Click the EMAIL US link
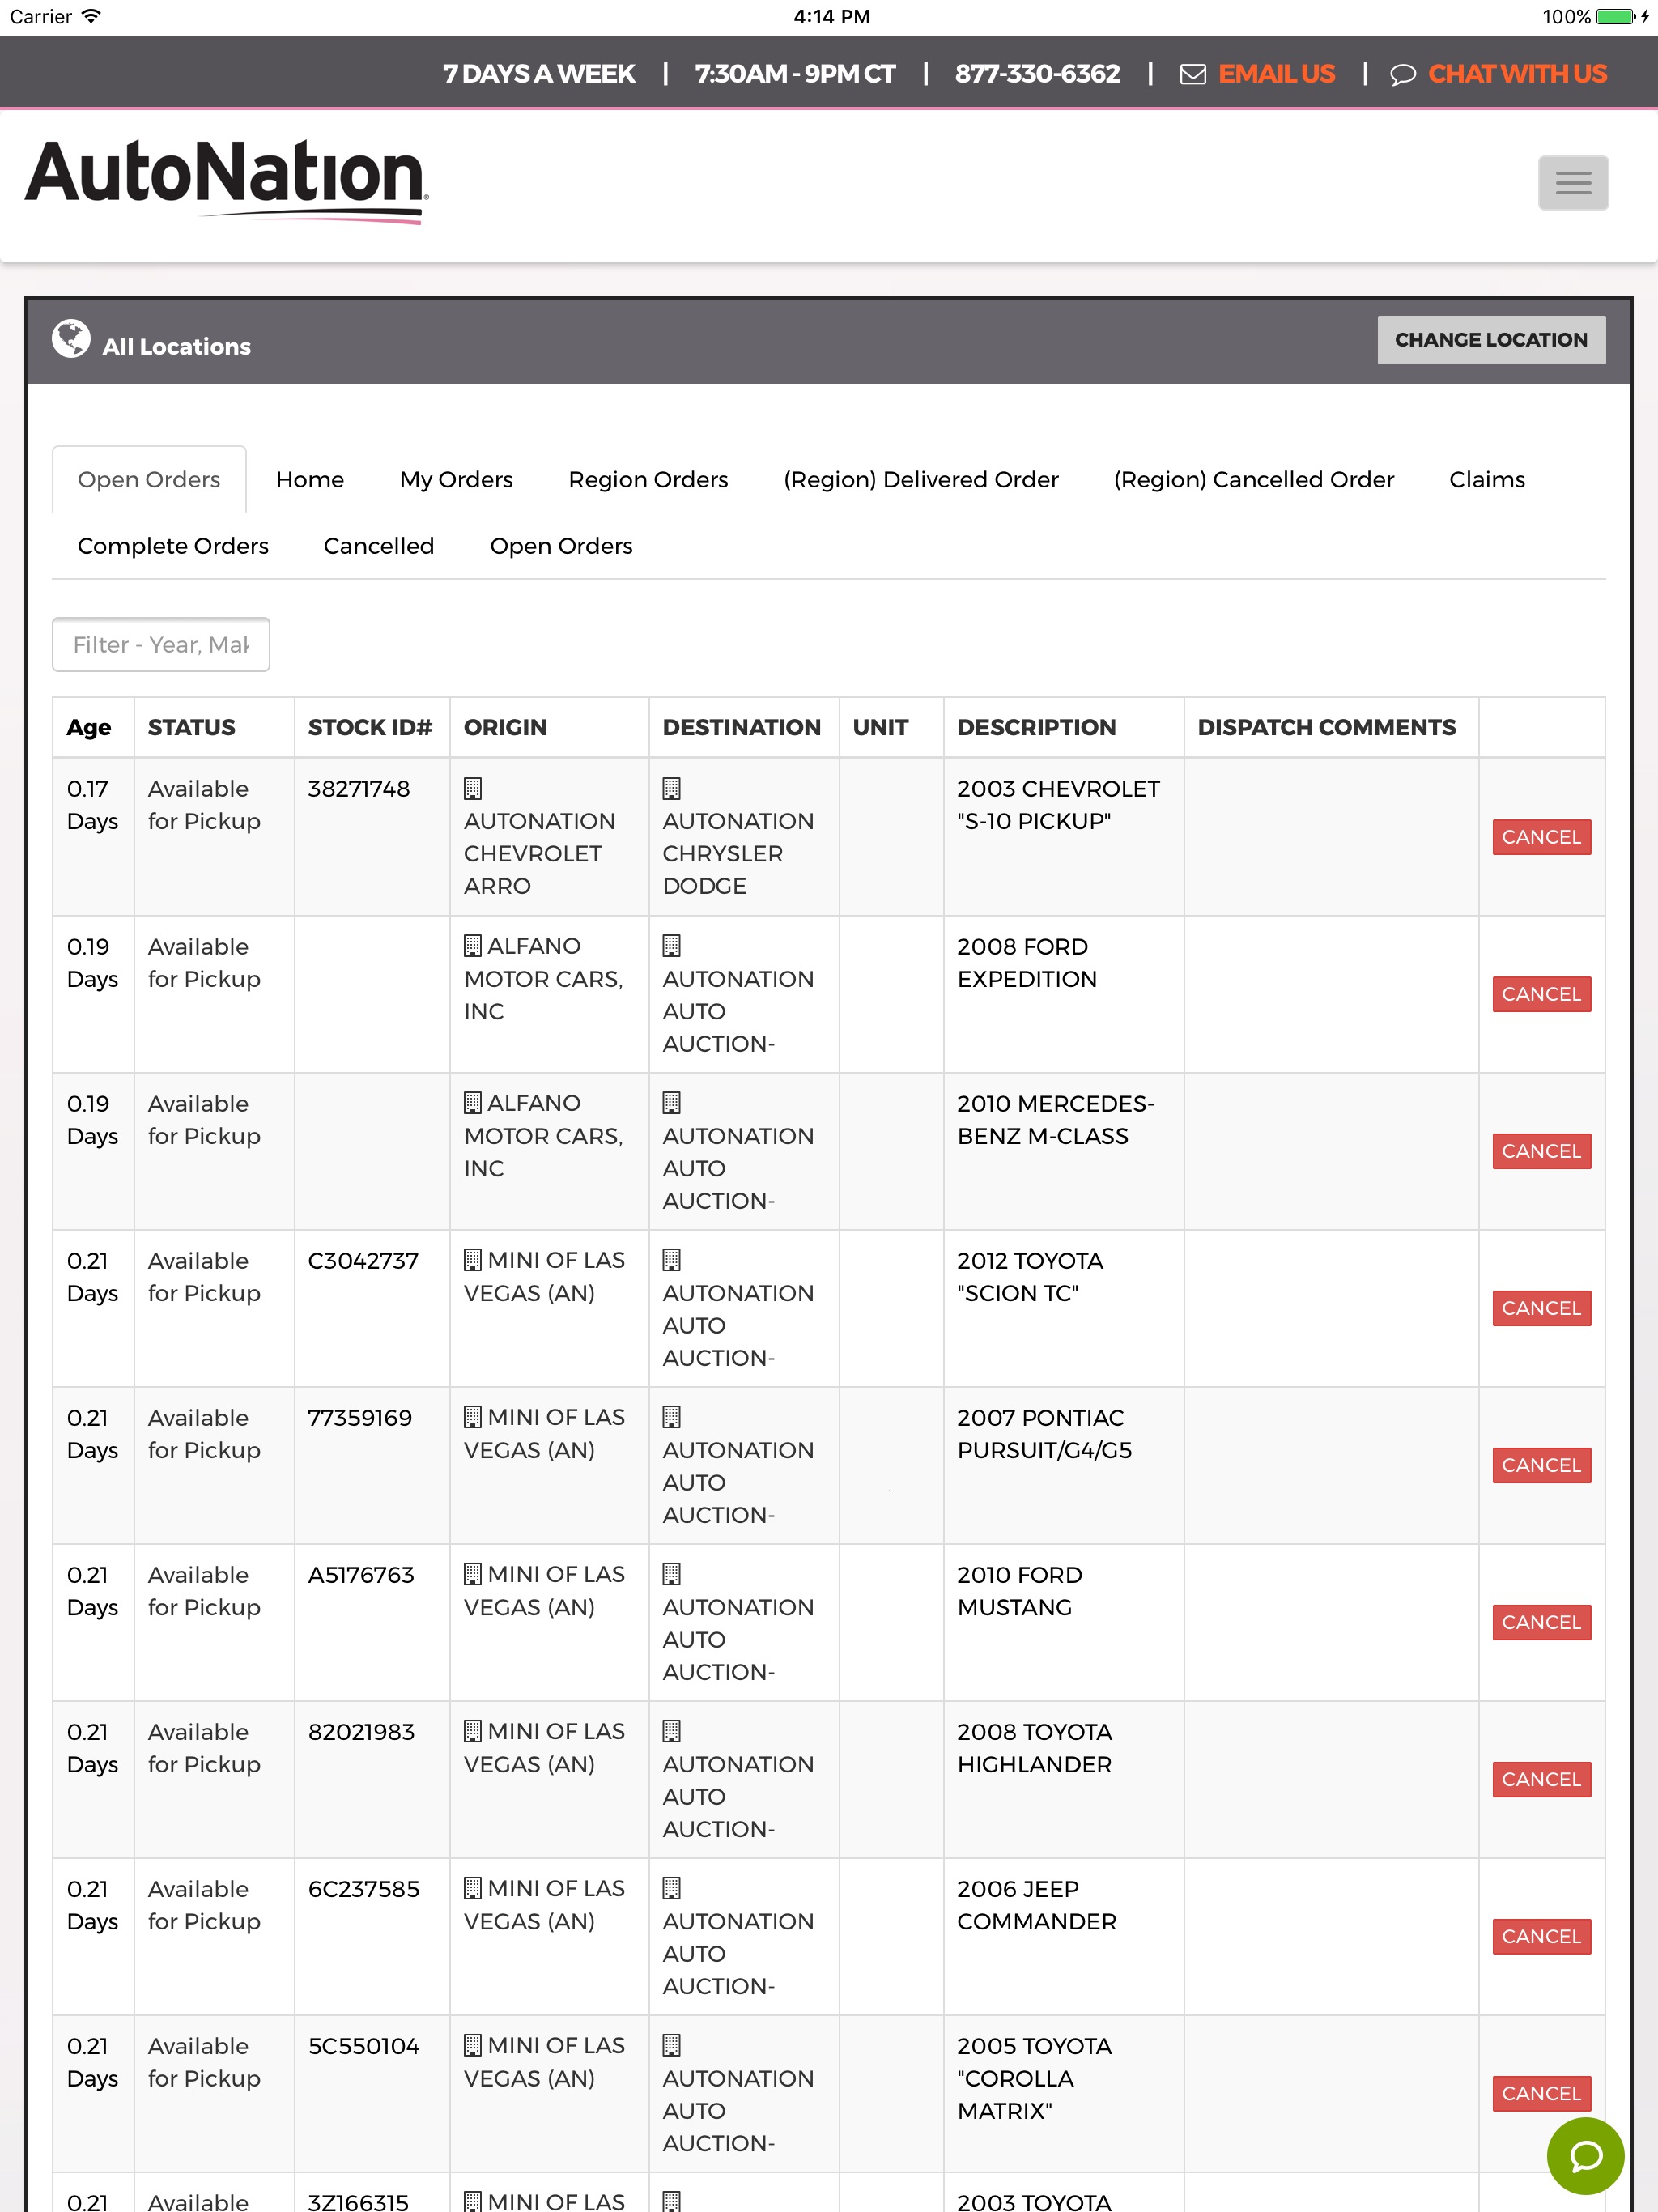Viewport: 1658px width, 2212px height. pyautogui.click(x=1276, y=74)
